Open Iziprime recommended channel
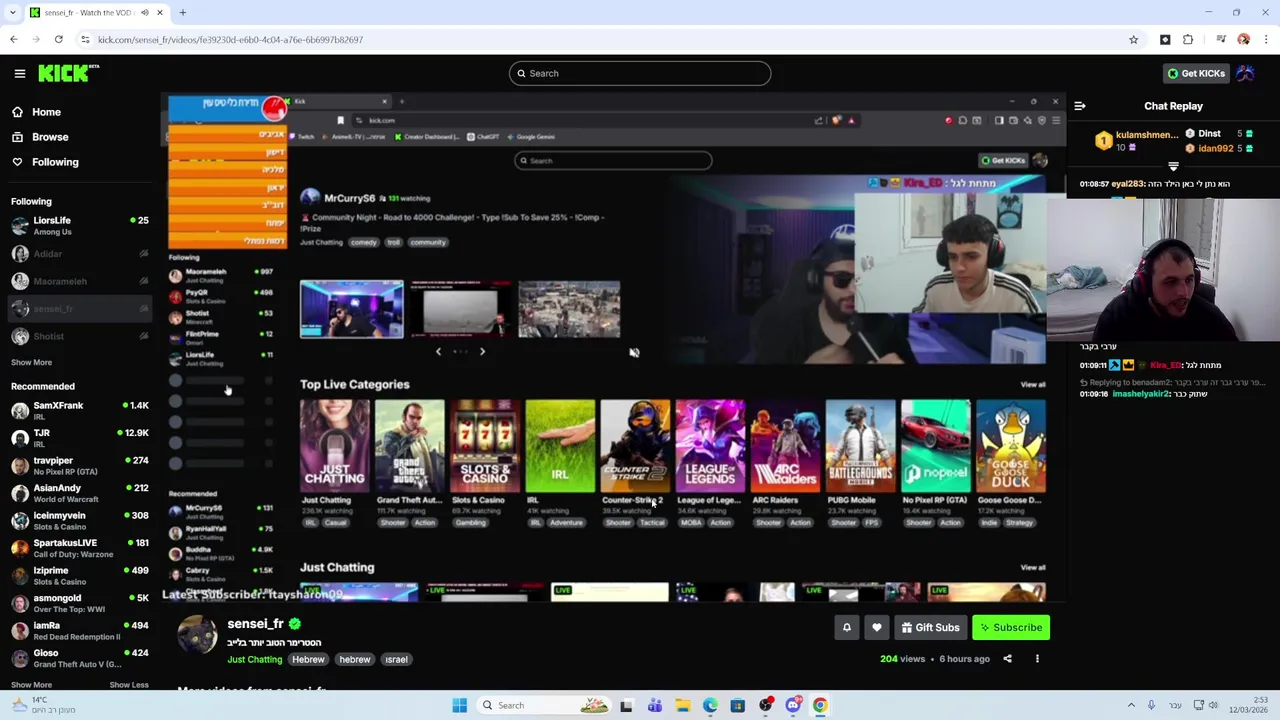 [x=80, y=575]
